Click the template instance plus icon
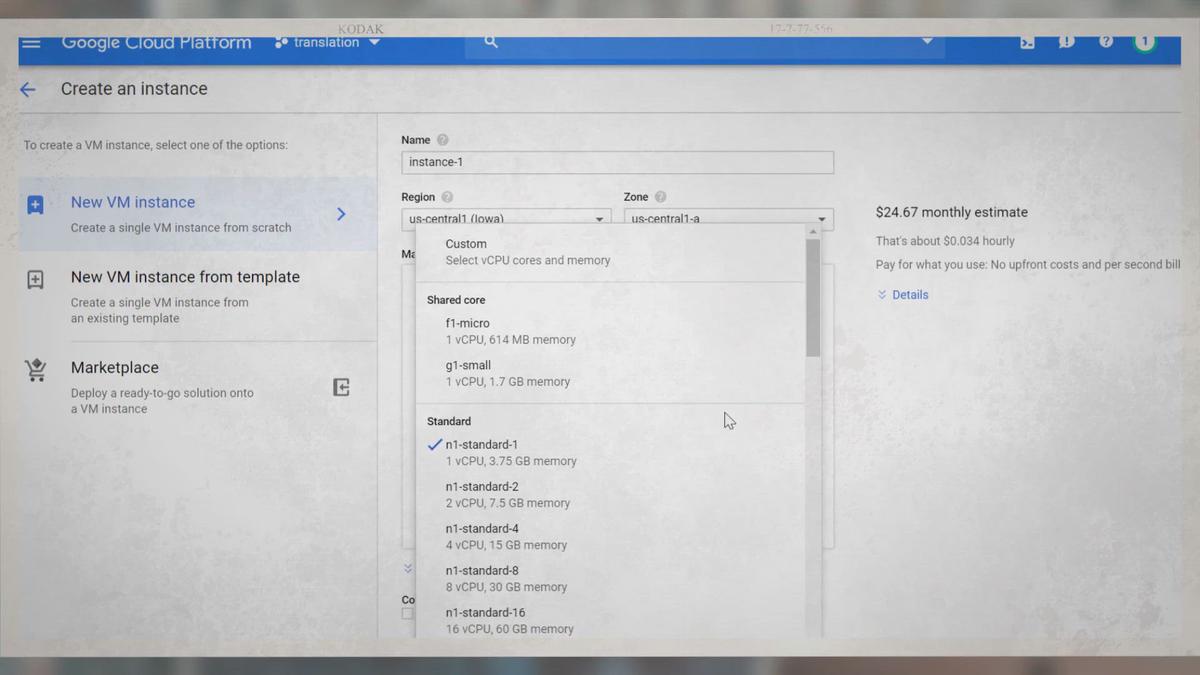Screen dimensions: 1200x675 click(x=35, y=280)
